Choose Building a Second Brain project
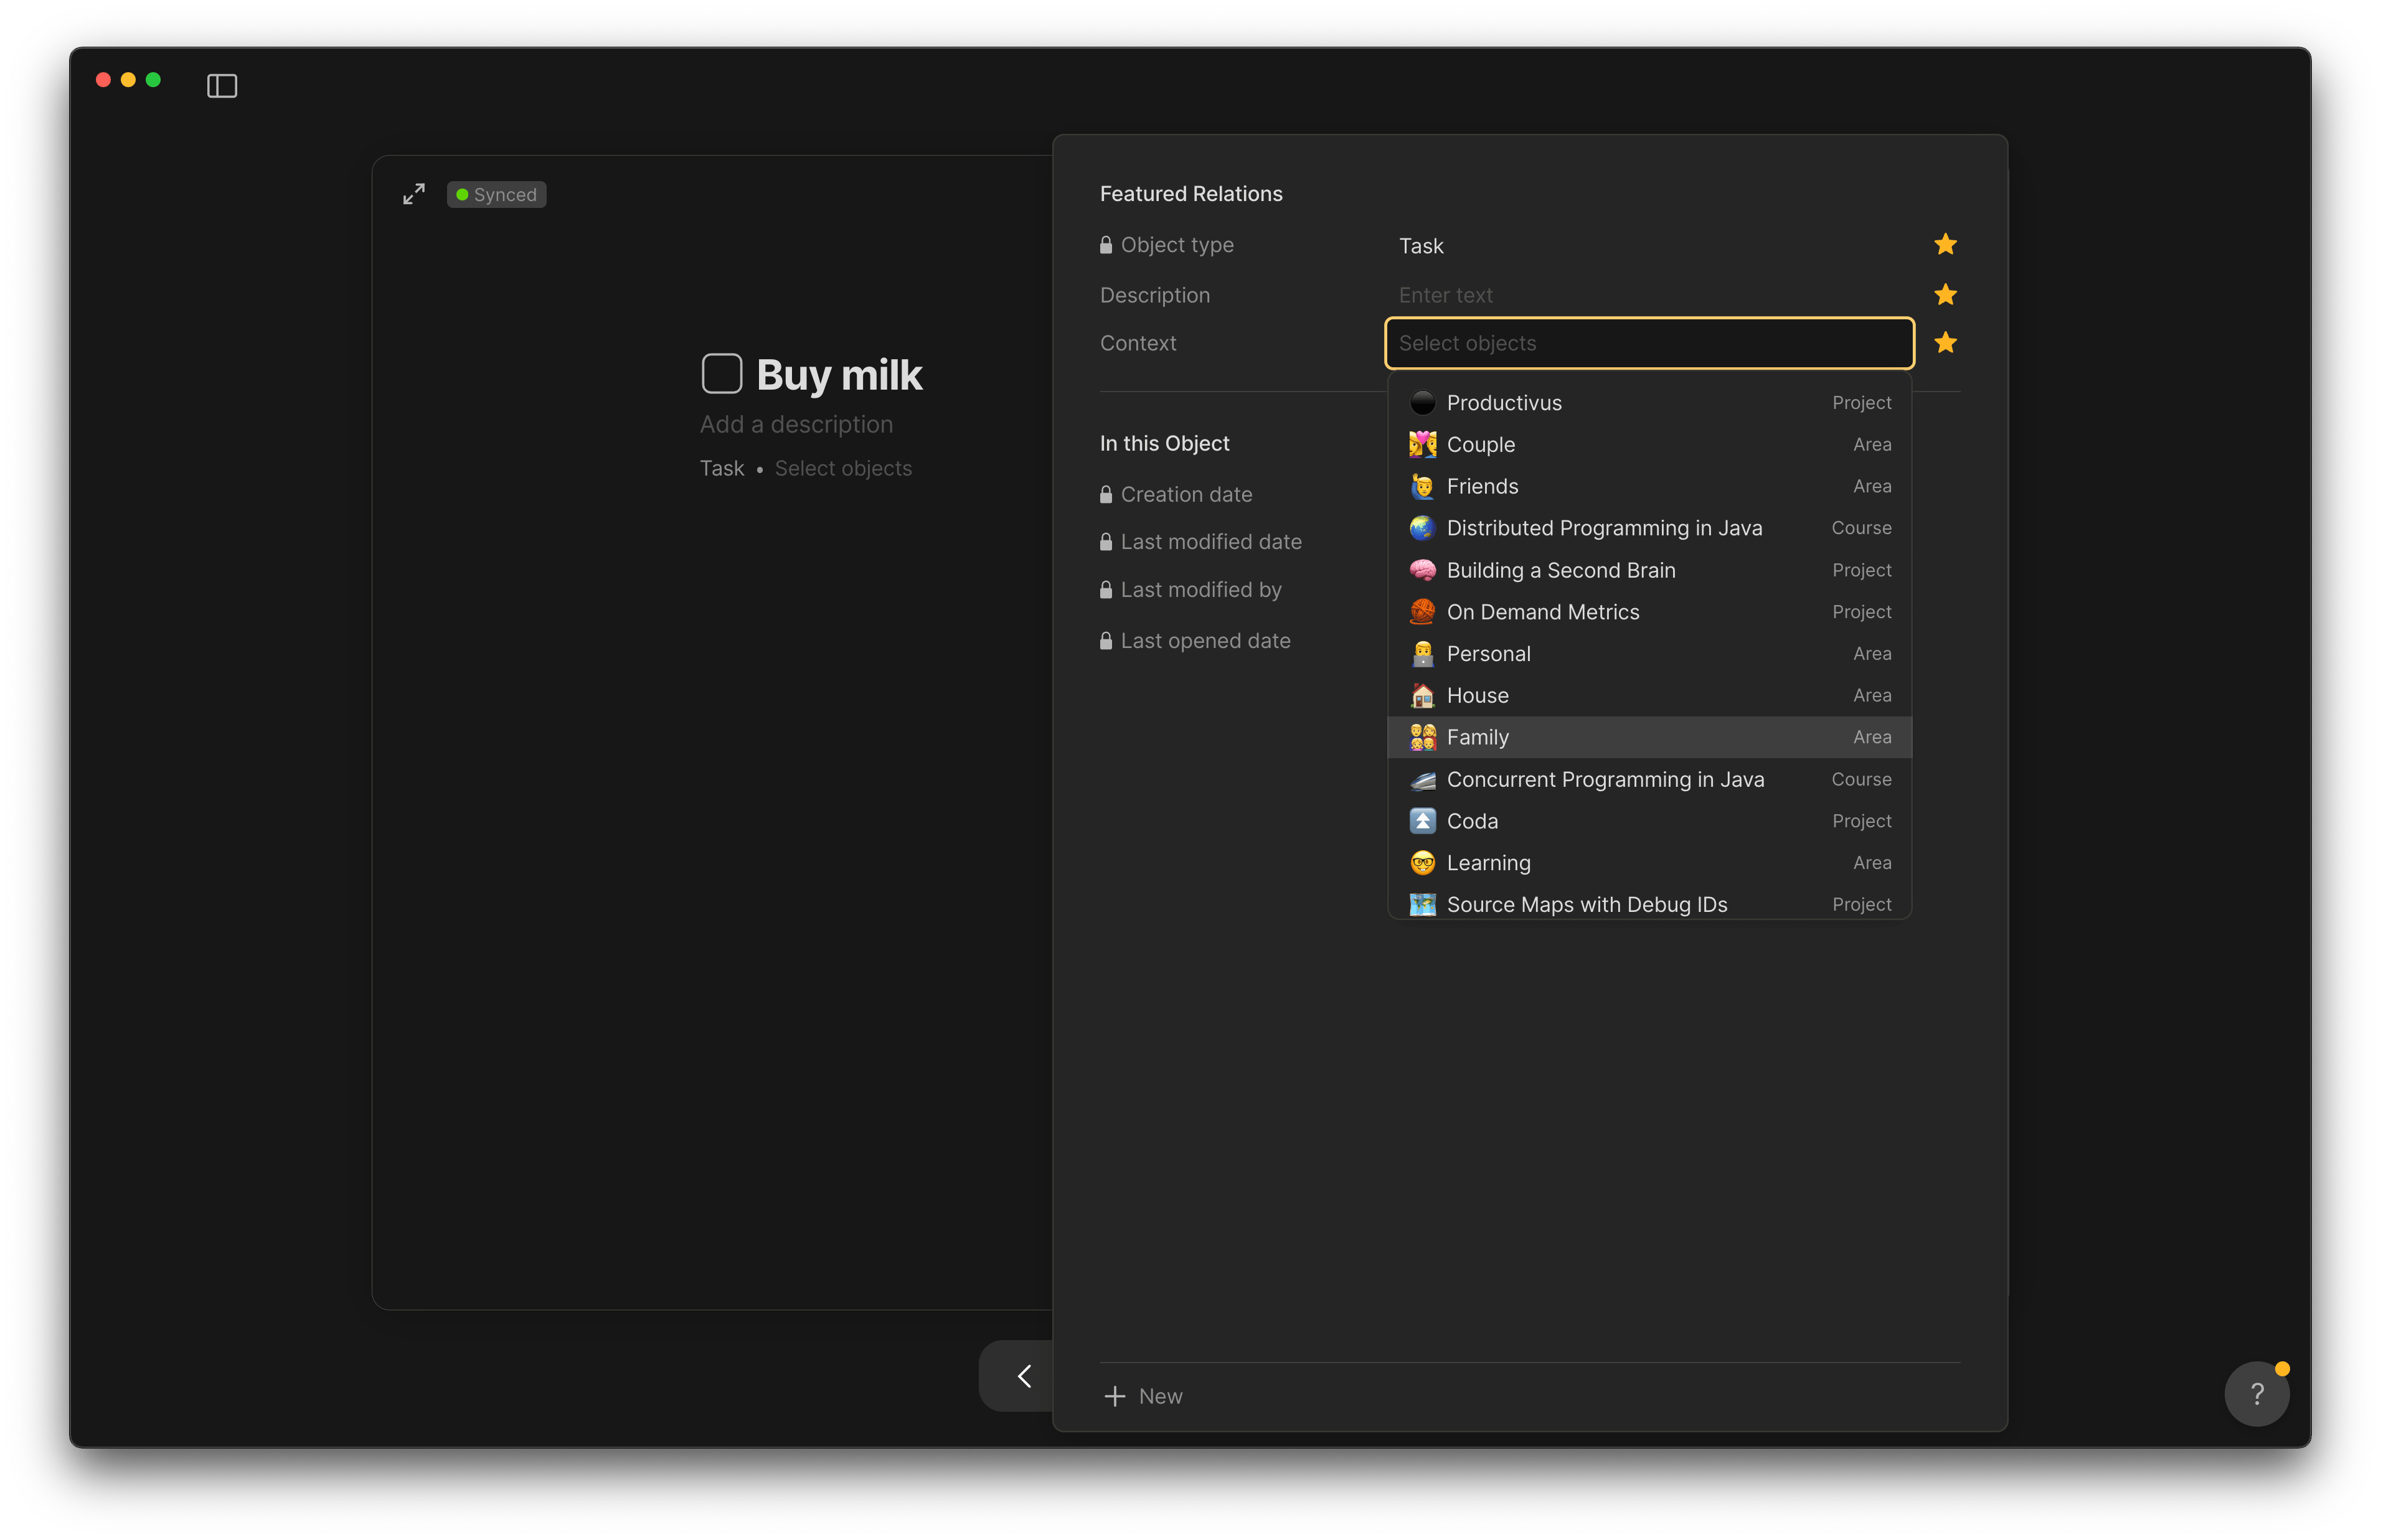 point(1649,570)
